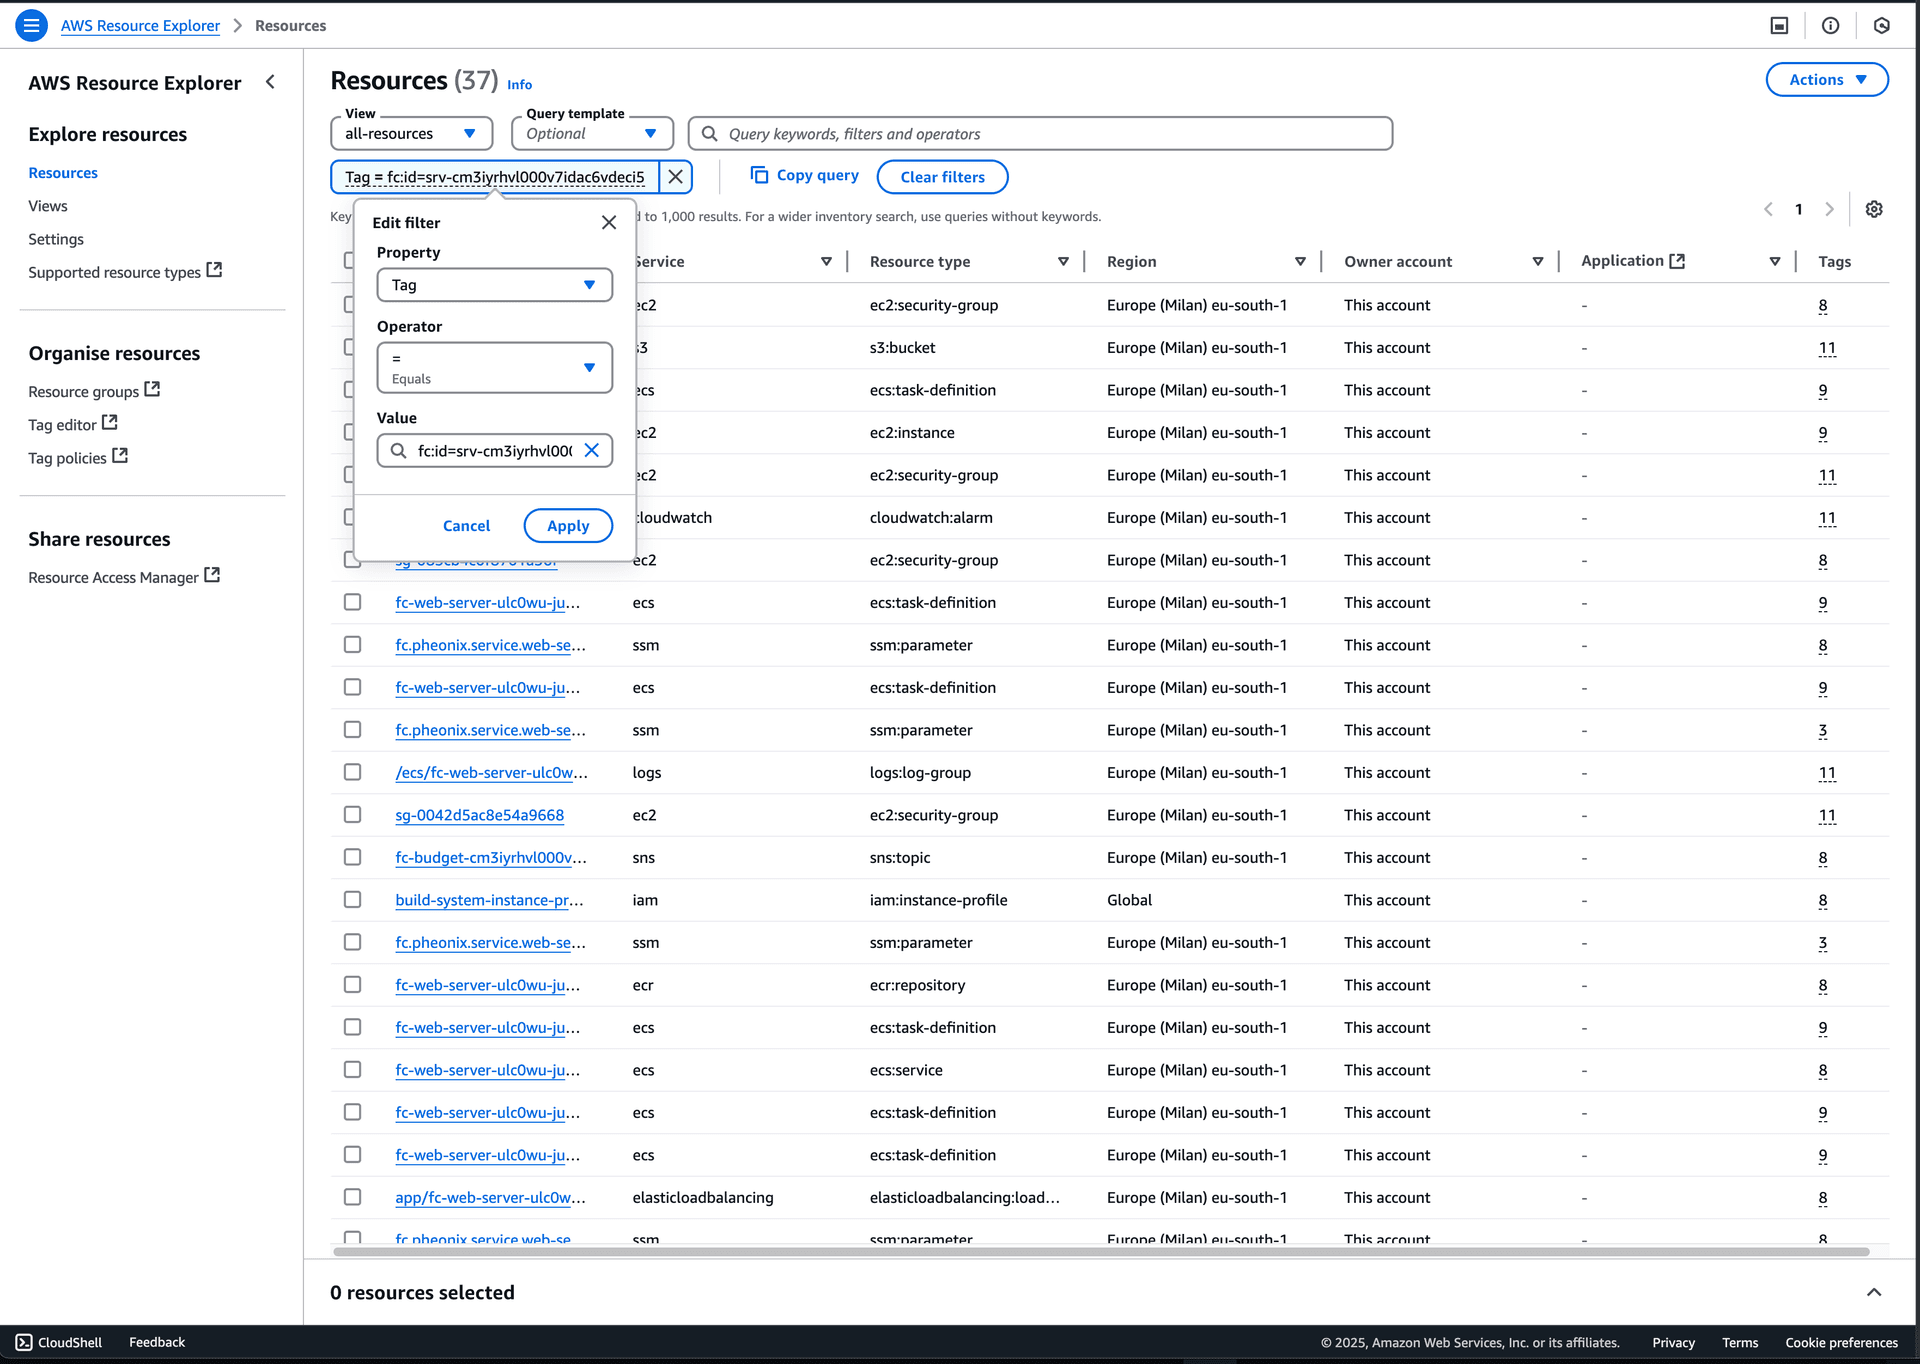This screenshot has height=1364, width=1920.
Task: Open table preferences gear icon
Action: tap(1874, 209)
